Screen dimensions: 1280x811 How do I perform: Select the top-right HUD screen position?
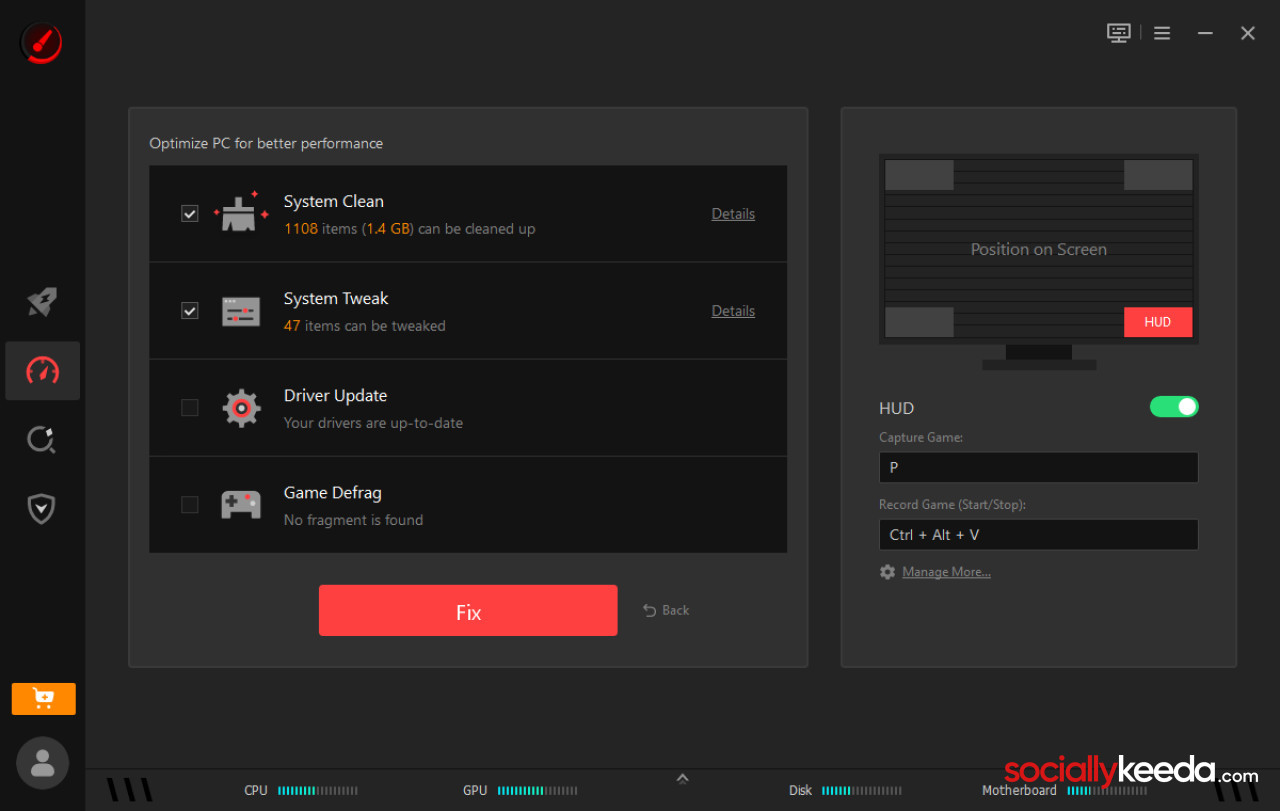coord(1158,175)
